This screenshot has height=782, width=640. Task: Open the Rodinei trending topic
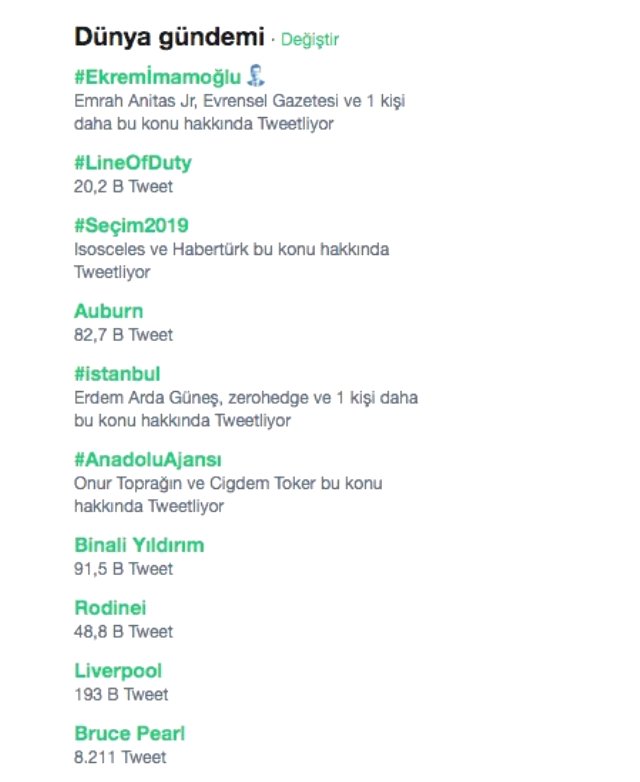coord(110,607)
